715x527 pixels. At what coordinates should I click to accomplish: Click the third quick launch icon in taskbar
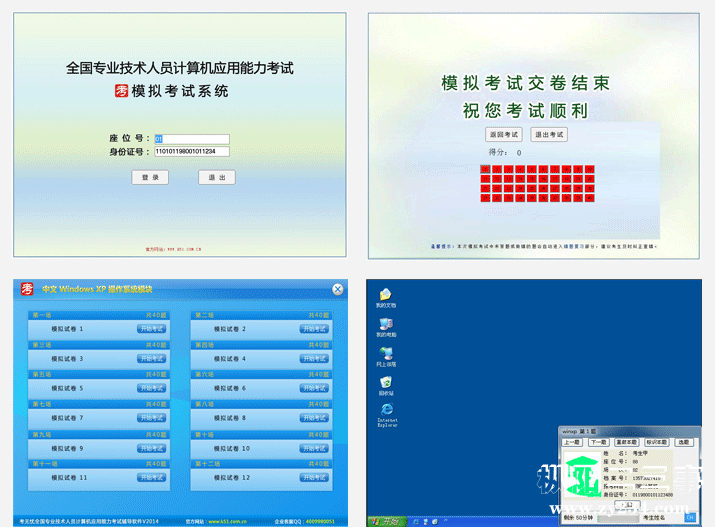[x=435, y=521]
